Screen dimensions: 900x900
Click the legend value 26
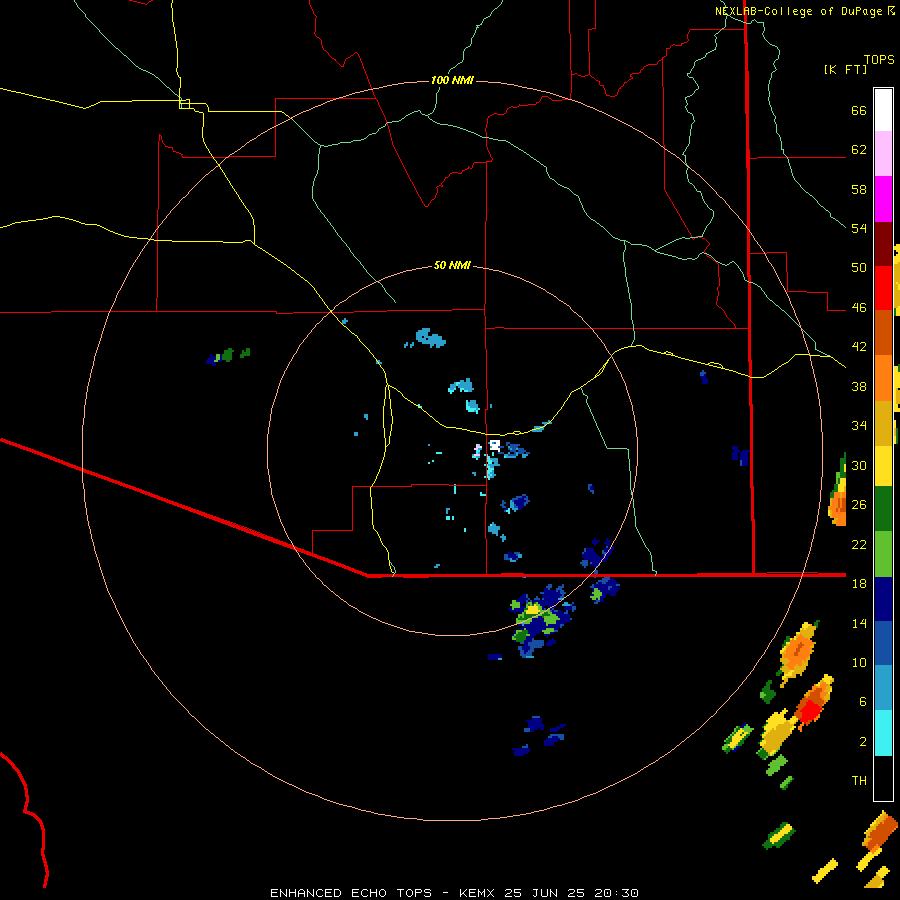tap(859, 505)
